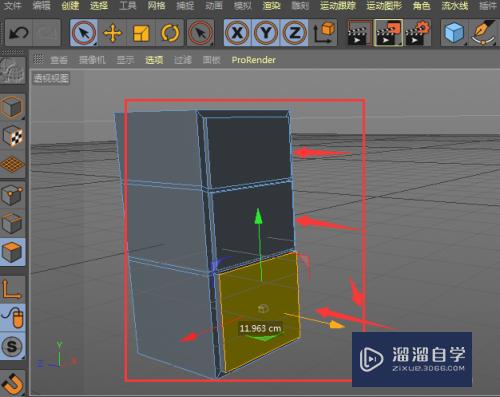This screenshot has width=500, height=397.
Task: Open the 工具 menu
Action: [127, 6]
